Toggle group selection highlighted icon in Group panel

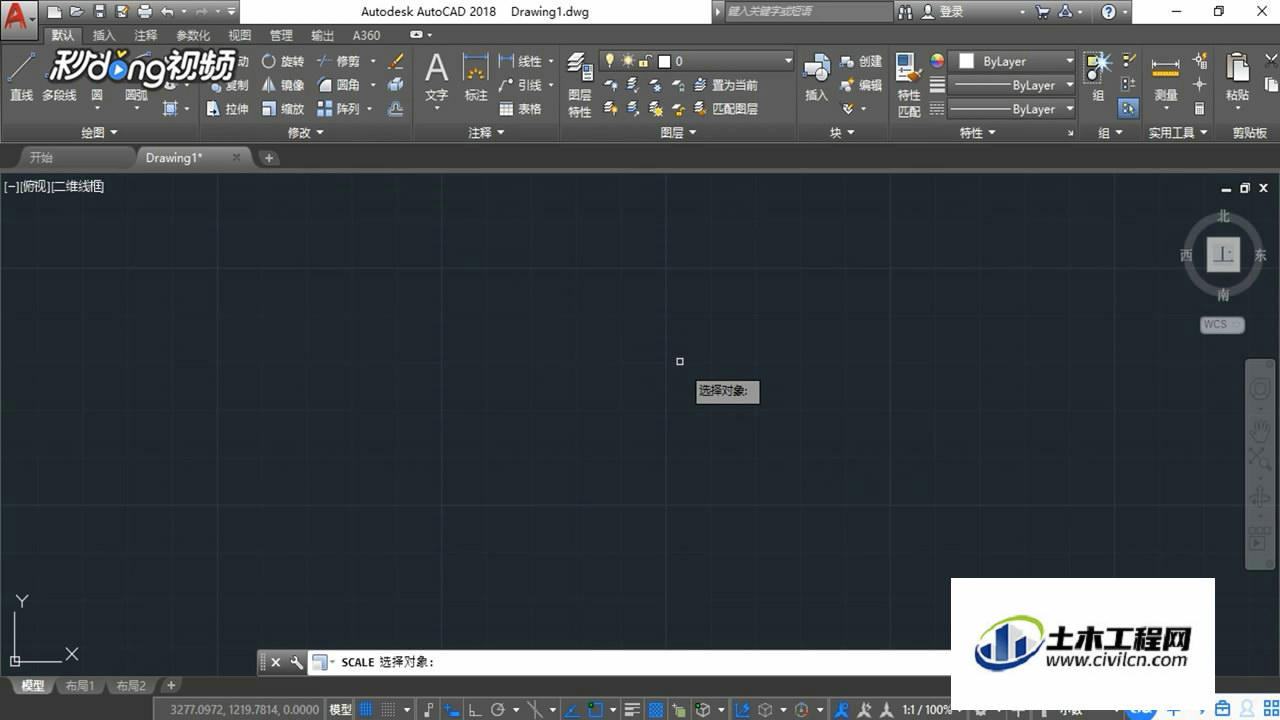pos(1128,109)
